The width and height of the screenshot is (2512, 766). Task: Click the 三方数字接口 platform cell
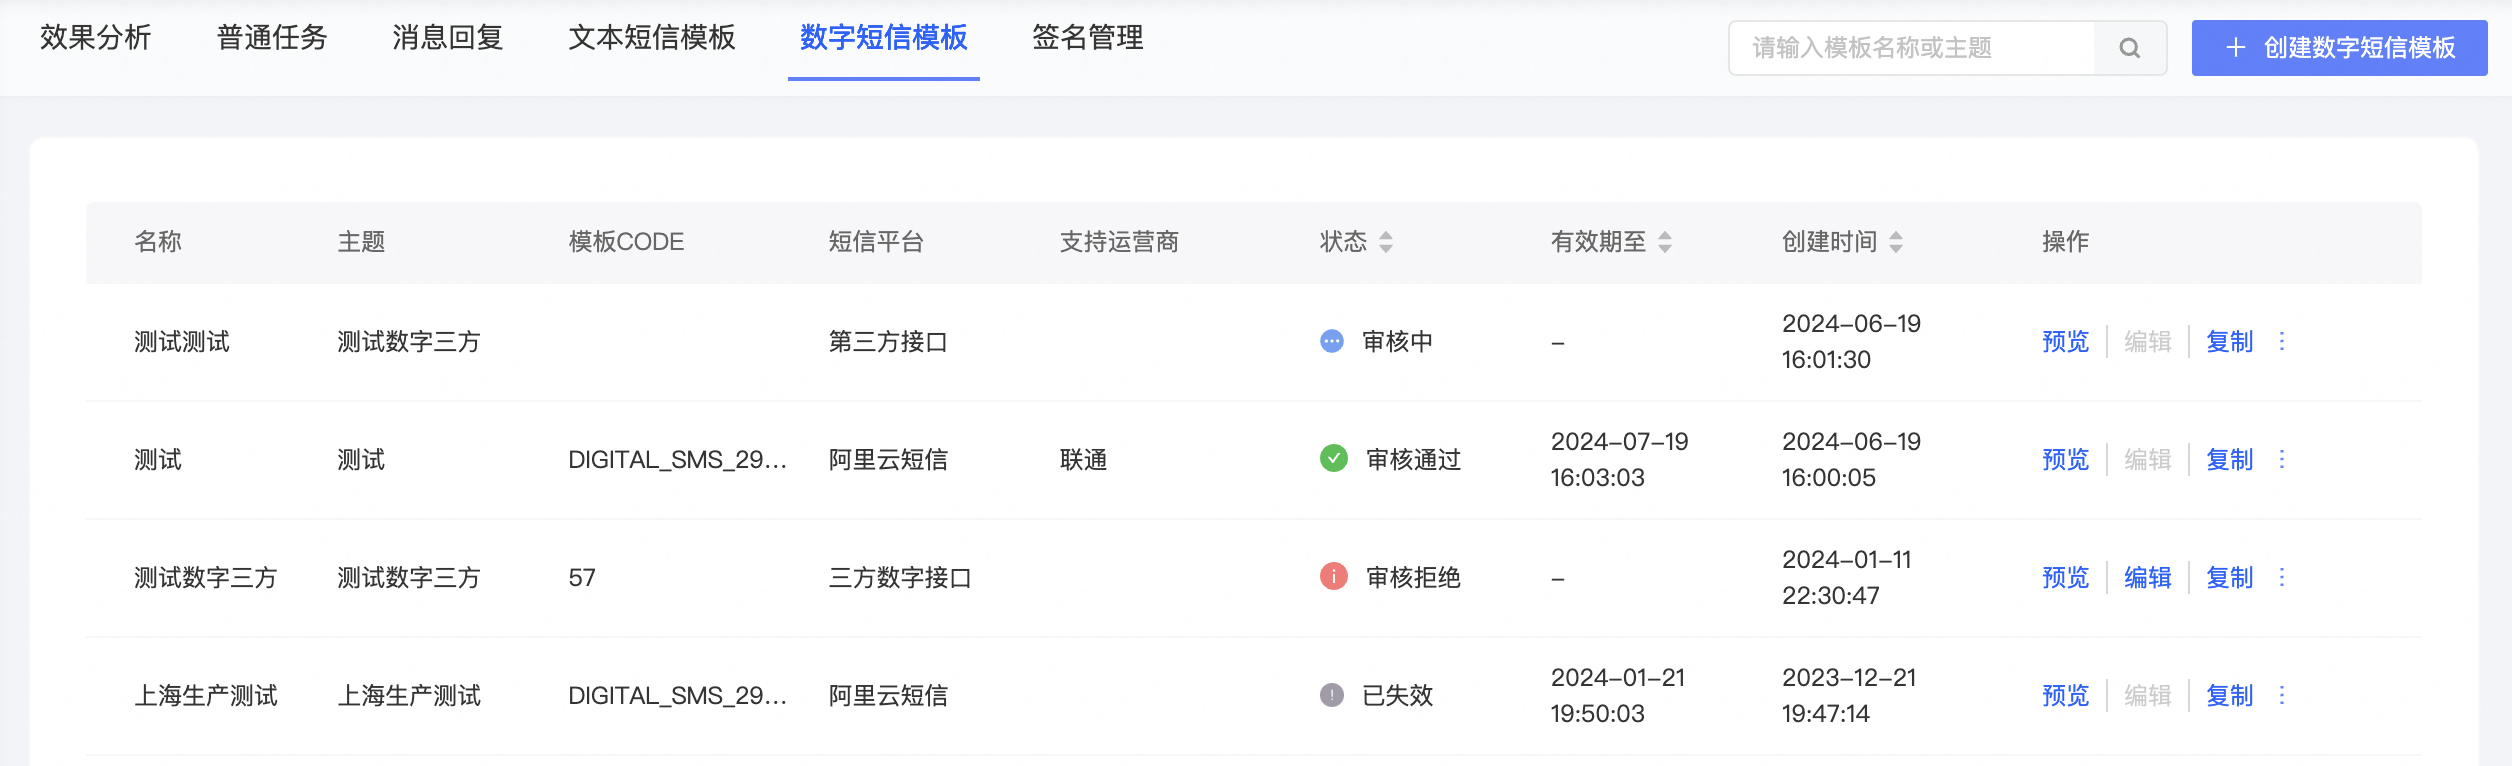point(900,578)
